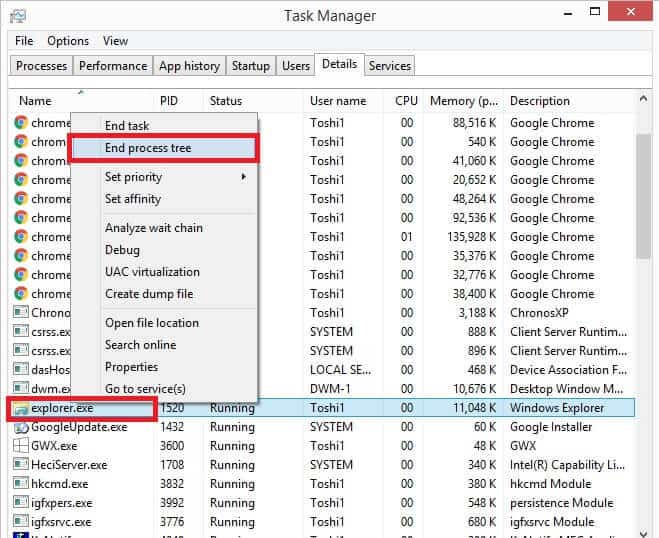This screenshot has height=538, width=659.
Task: Click the HeciServer.exe process icon
Action: pyautogui.click(x=21, y=464)
